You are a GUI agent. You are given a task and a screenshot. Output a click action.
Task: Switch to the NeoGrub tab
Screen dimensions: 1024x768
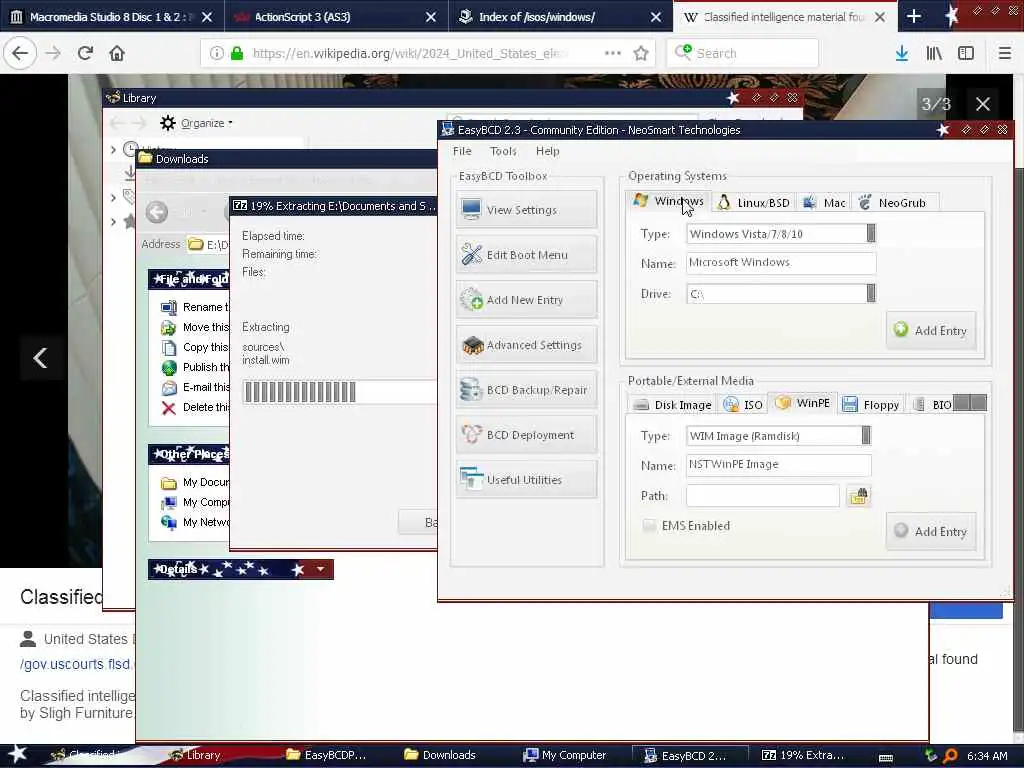click(893, 202)
